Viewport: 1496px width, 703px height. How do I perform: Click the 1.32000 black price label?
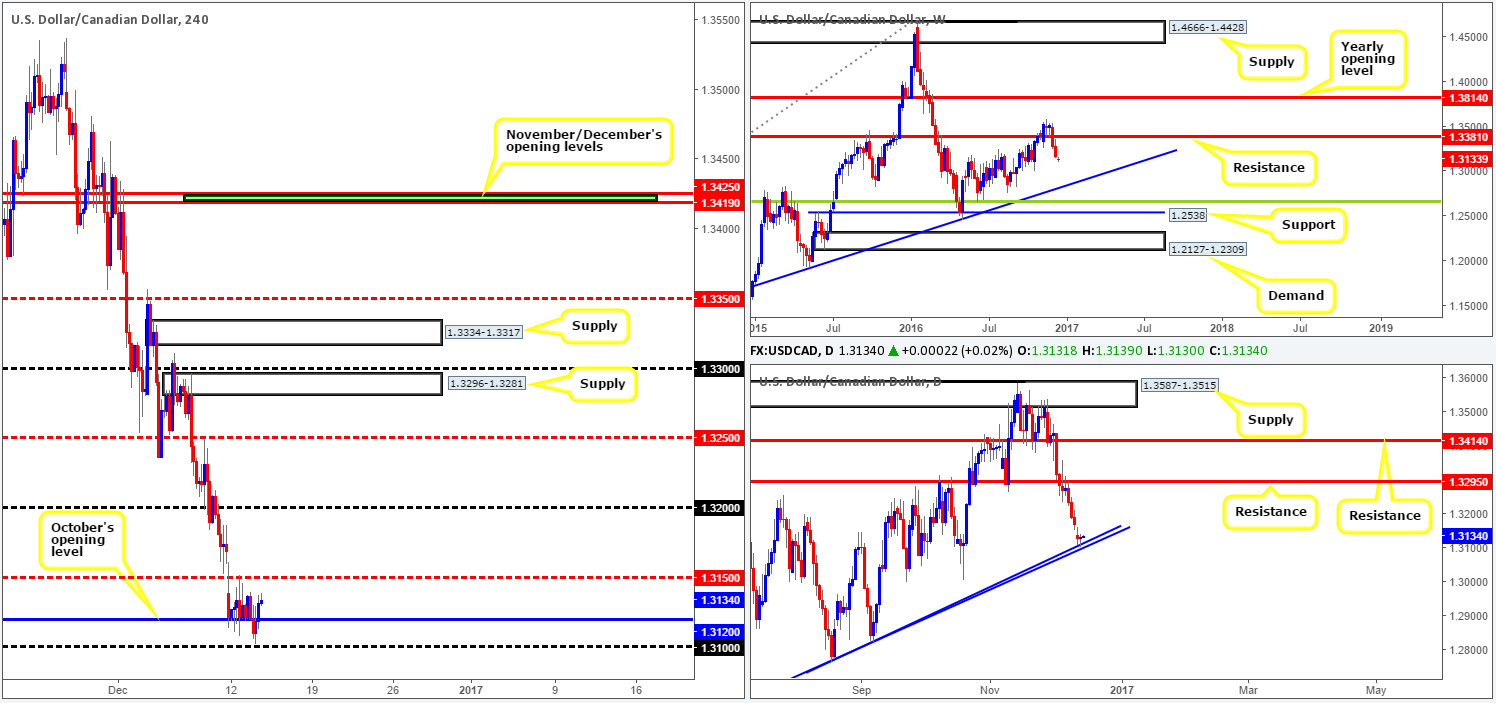(x=718, y=508)
